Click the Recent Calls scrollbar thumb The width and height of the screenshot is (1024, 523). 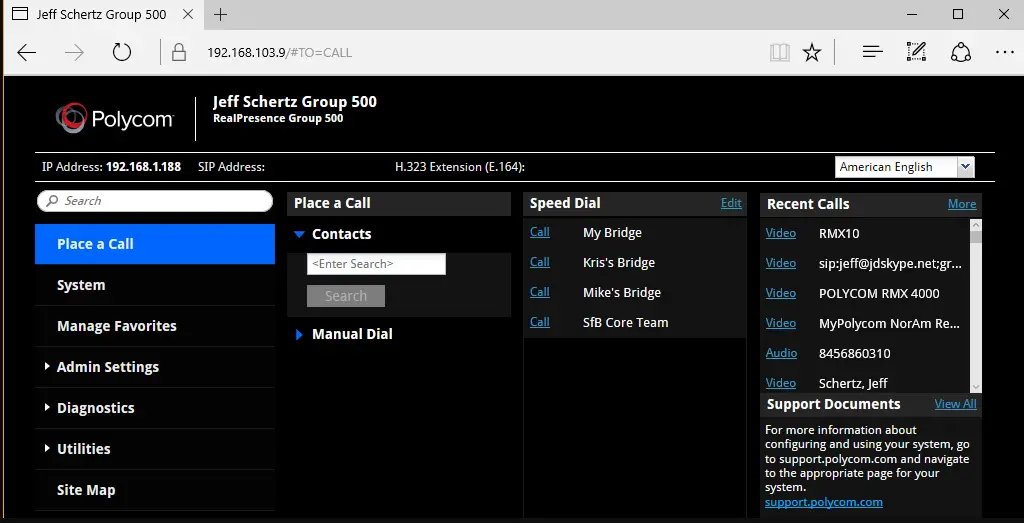coord(976,236)
